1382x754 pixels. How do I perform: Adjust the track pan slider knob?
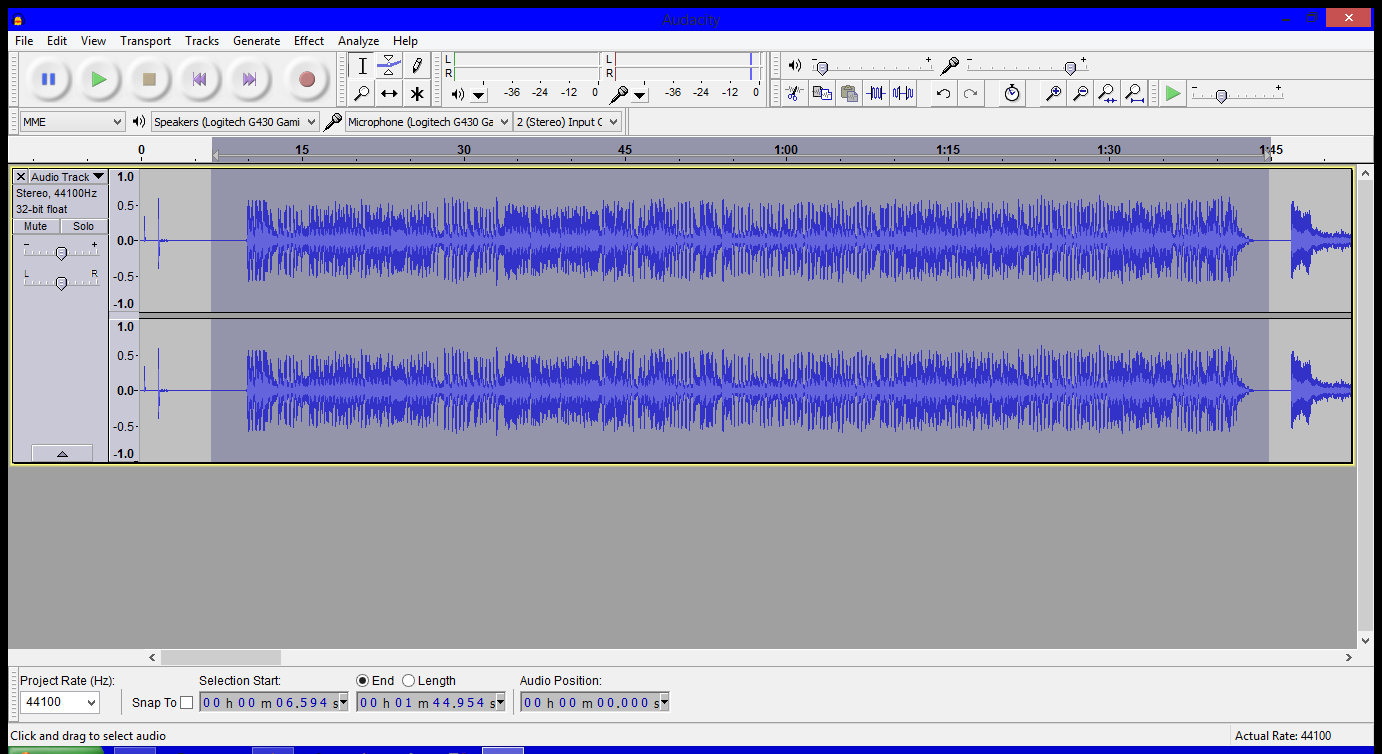click(x=61, y=283)
